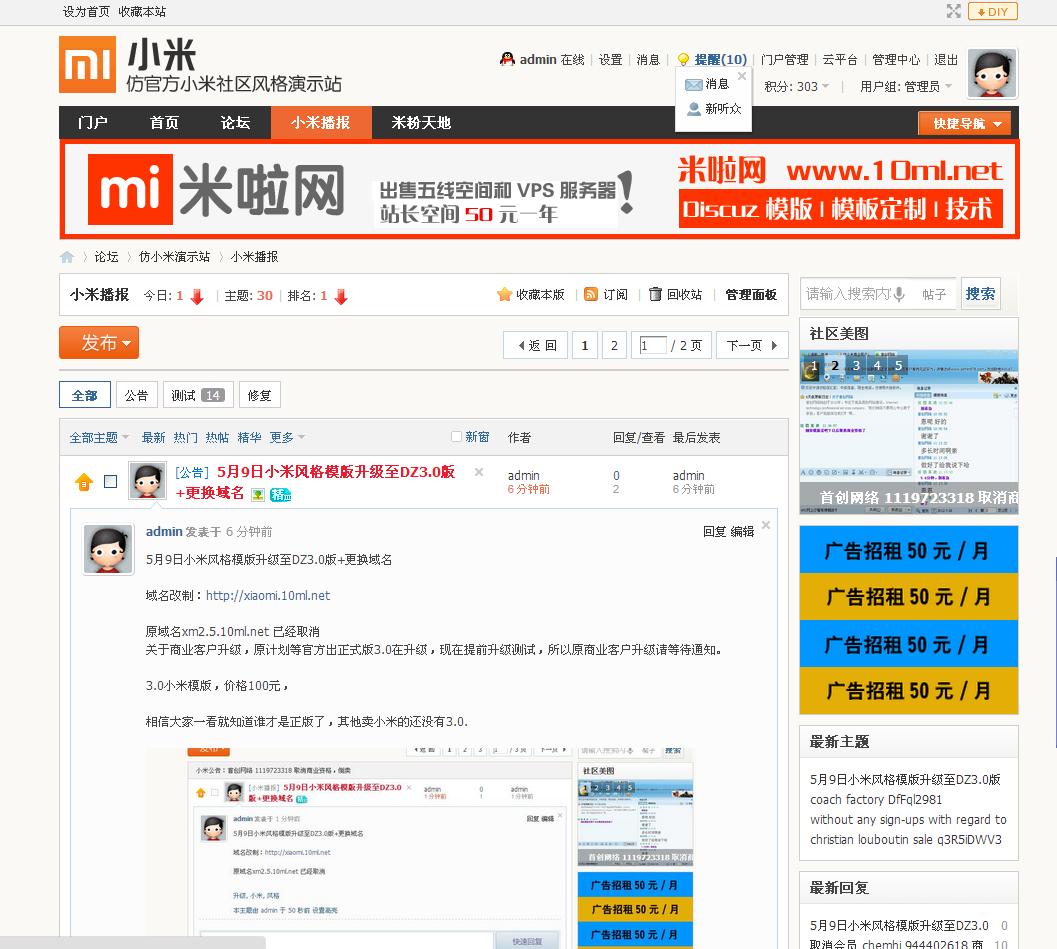Click the 下一页 next page button

(x=752, y=346)
